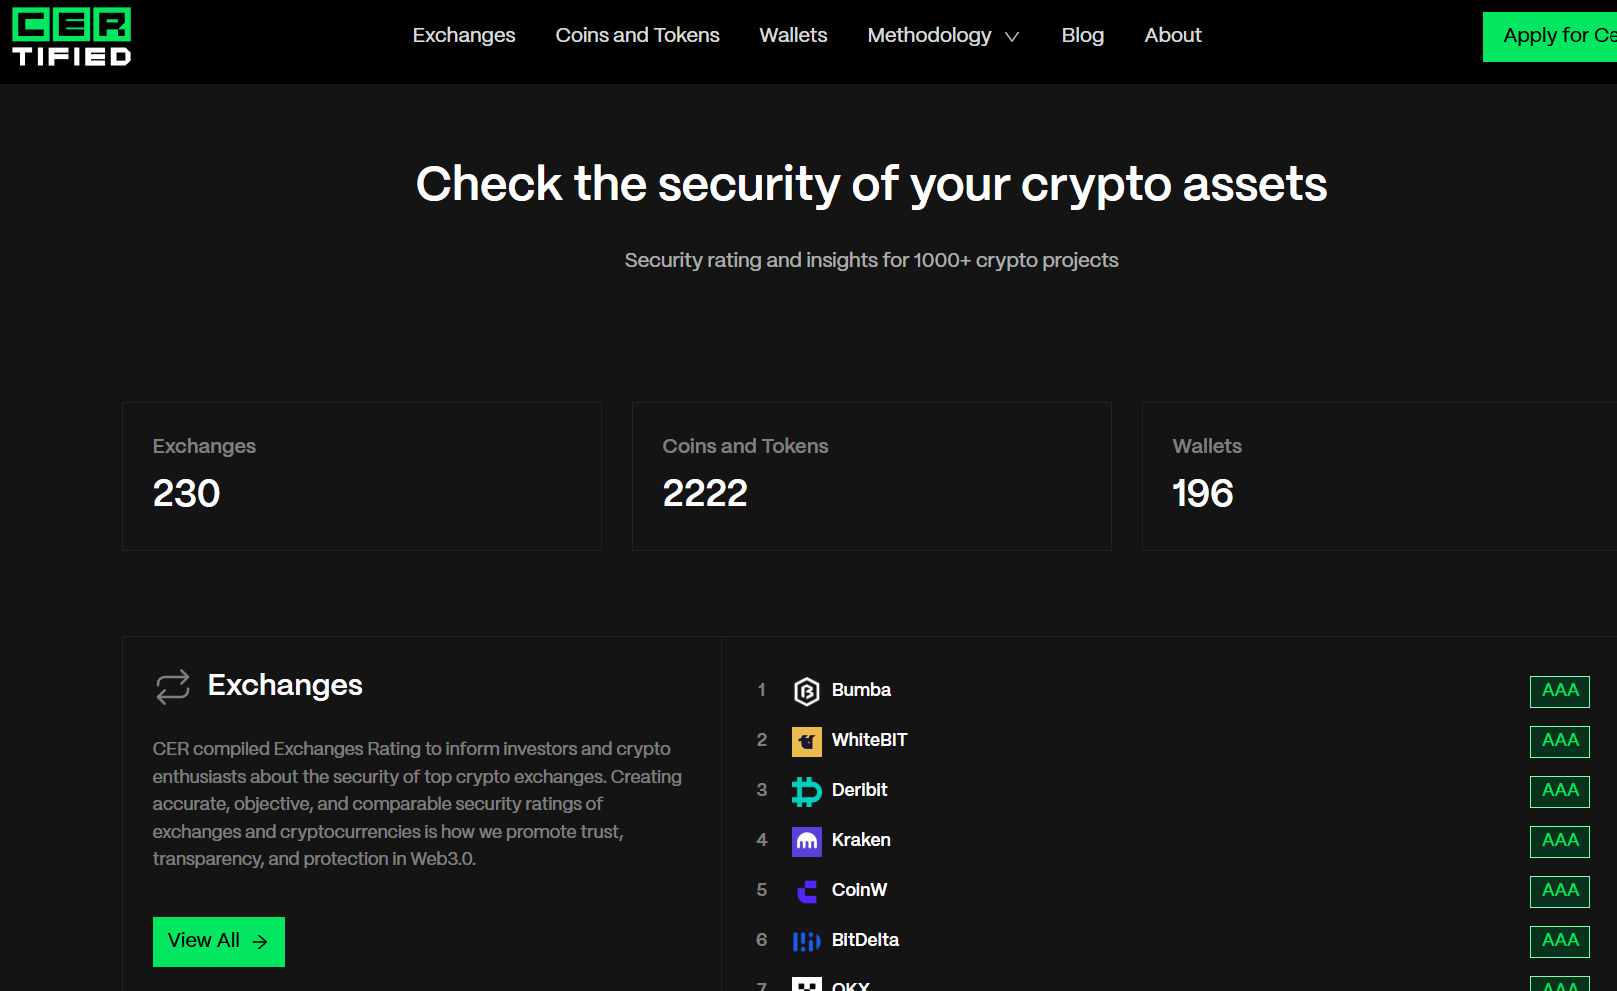Image resolution: width=1617 pixels, height=991 pixels.
Task: Click the Deribit exchange logo icon
Action: pos(806,791)
